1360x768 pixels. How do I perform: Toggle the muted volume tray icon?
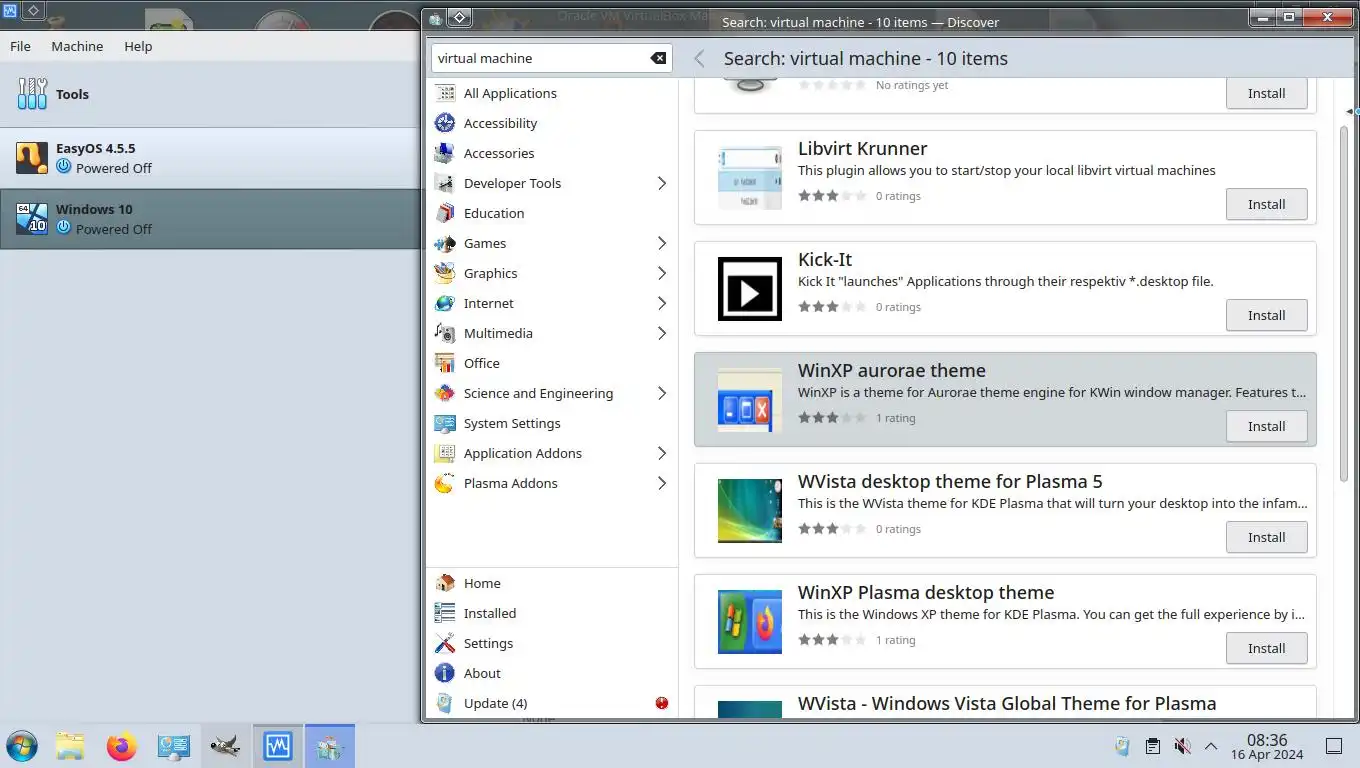click(x=1182, y=746)
